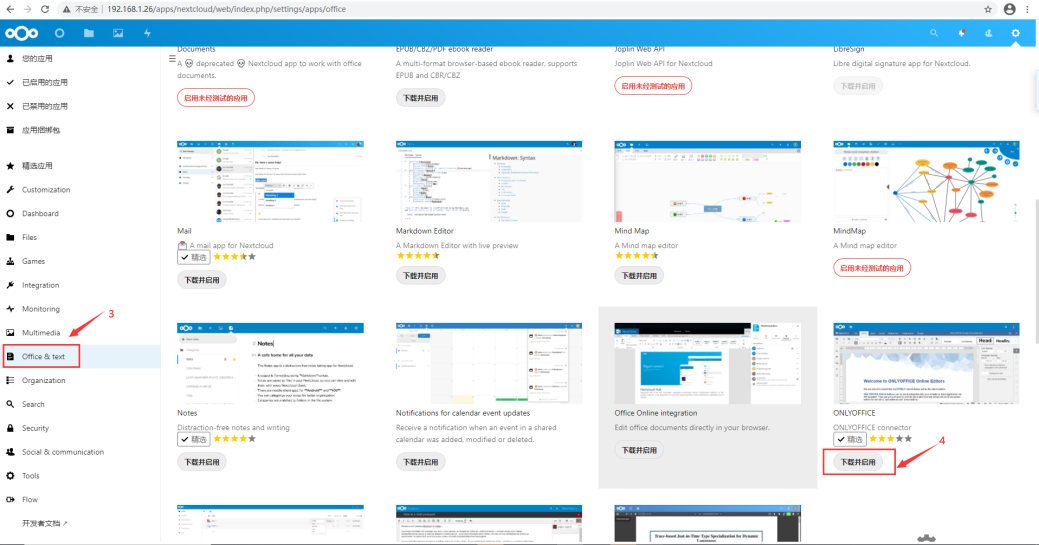Open the Files app in top bar
This screenshot has height=545, width=1039.
[89, 33]
